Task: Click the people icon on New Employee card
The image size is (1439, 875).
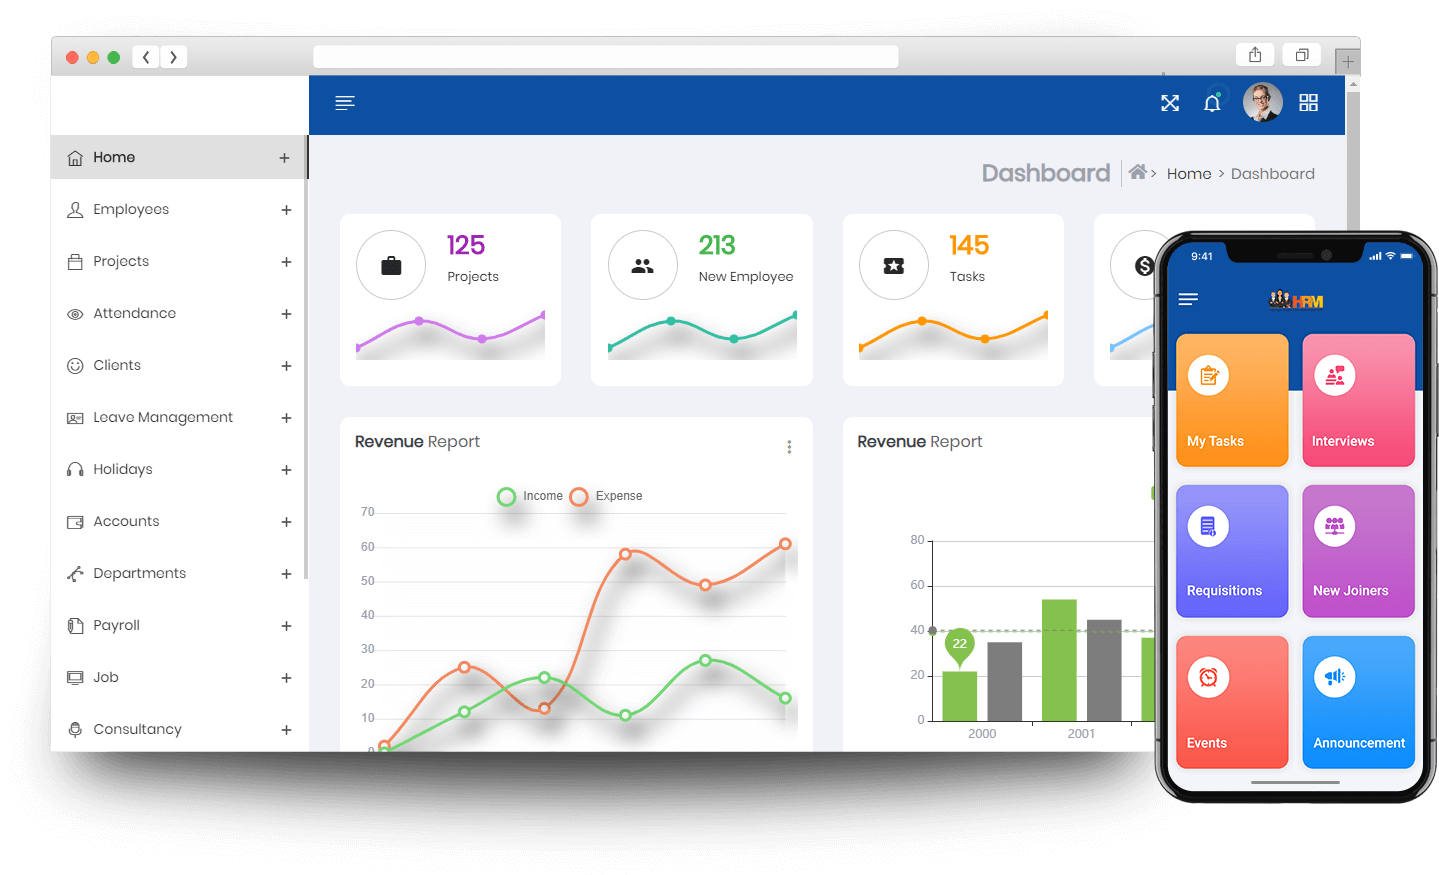Action: pos(643,265)
